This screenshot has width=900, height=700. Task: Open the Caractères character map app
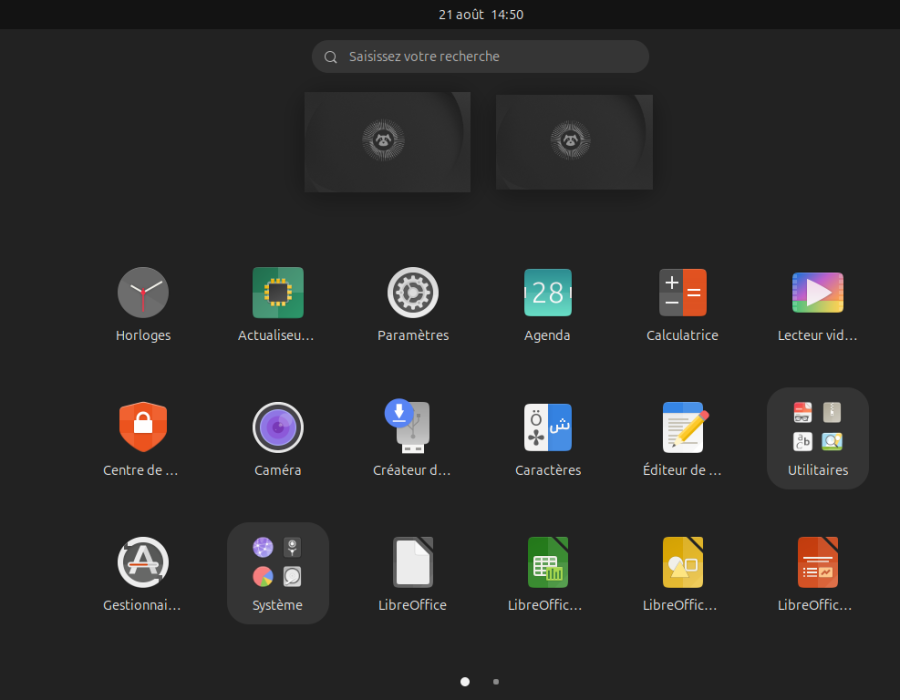click(548, 427)
